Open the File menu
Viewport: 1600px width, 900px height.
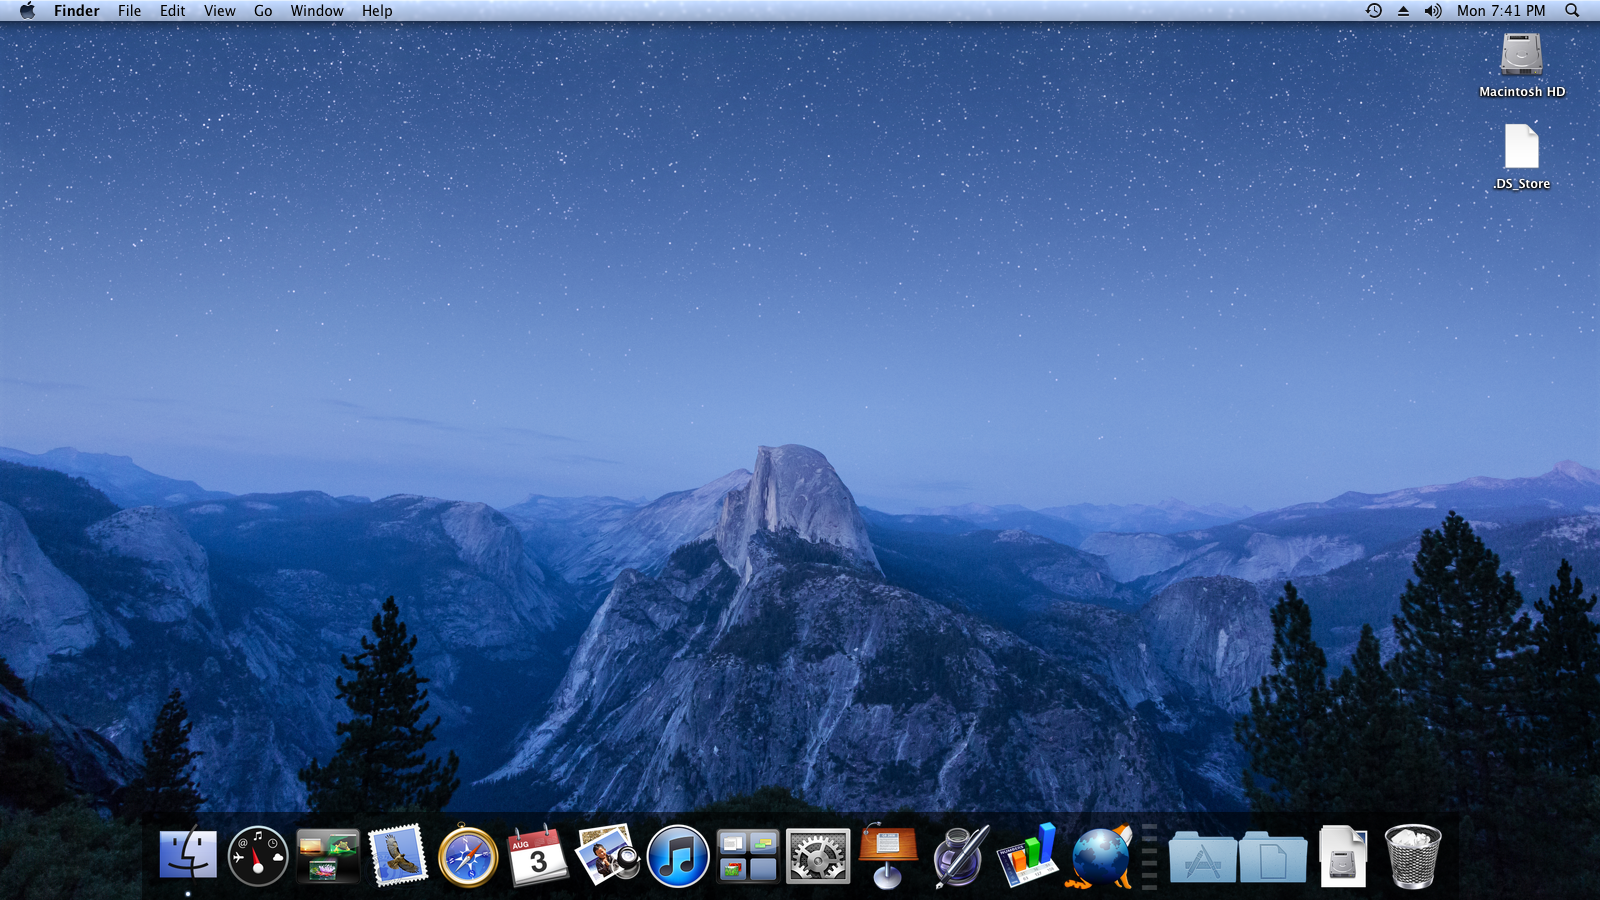pos(129,11)
